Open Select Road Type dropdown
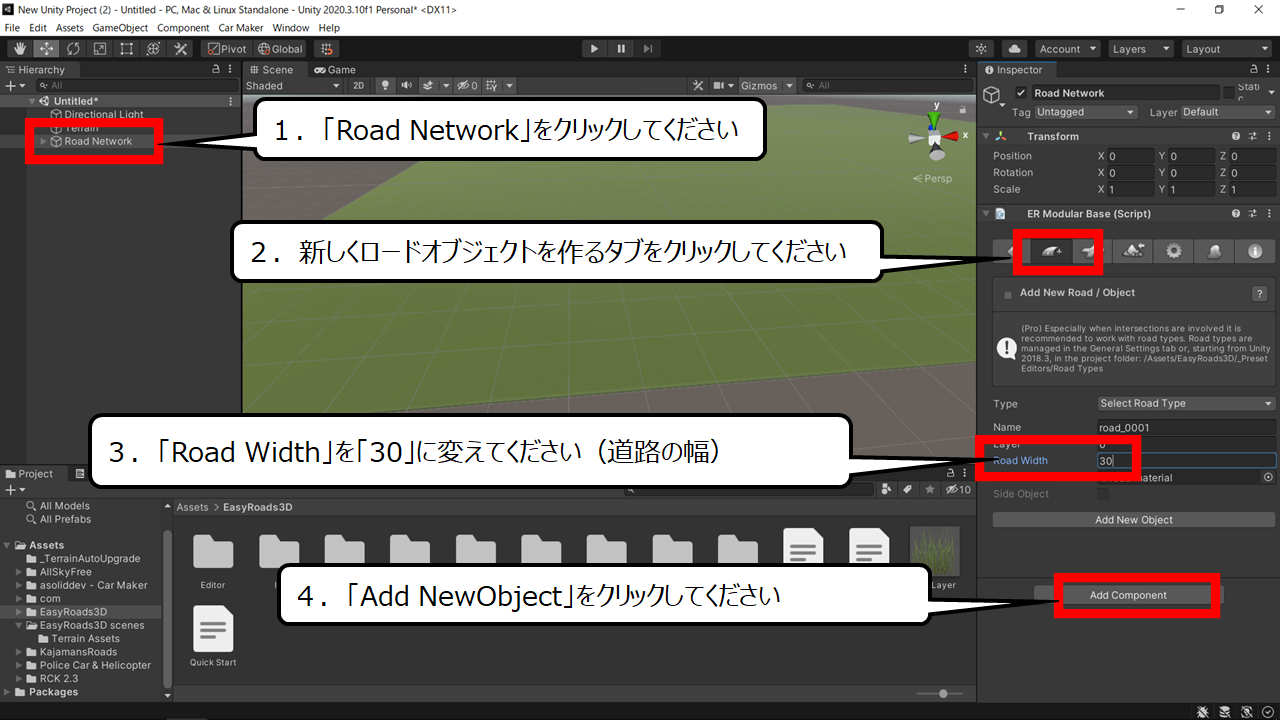1280x720 pixels. pyautogui.click(x=1187, y=404)
